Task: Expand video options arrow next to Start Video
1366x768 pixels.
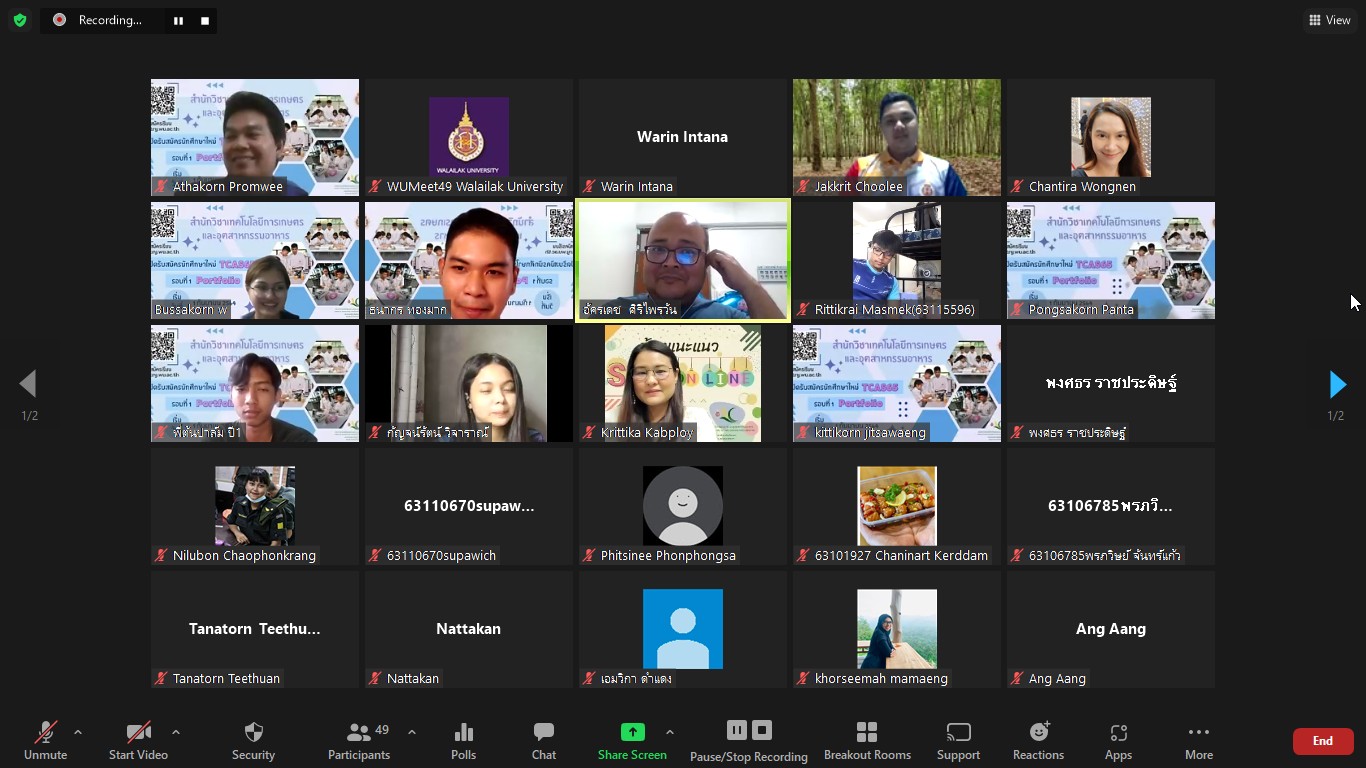Action: (x=176, y=732)
